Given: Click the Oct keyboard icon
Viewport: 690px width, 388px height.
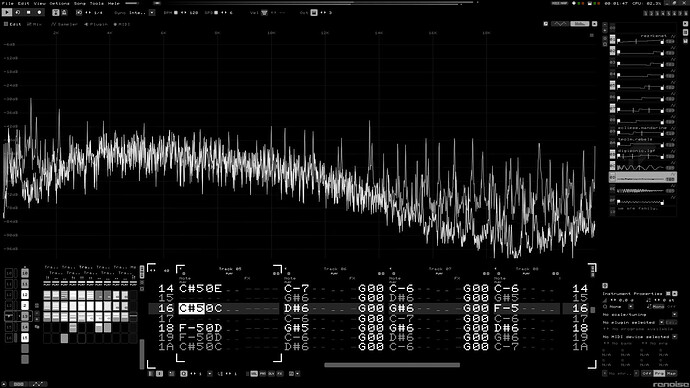Looking at the screenshot, I should (x=314, y=13).
